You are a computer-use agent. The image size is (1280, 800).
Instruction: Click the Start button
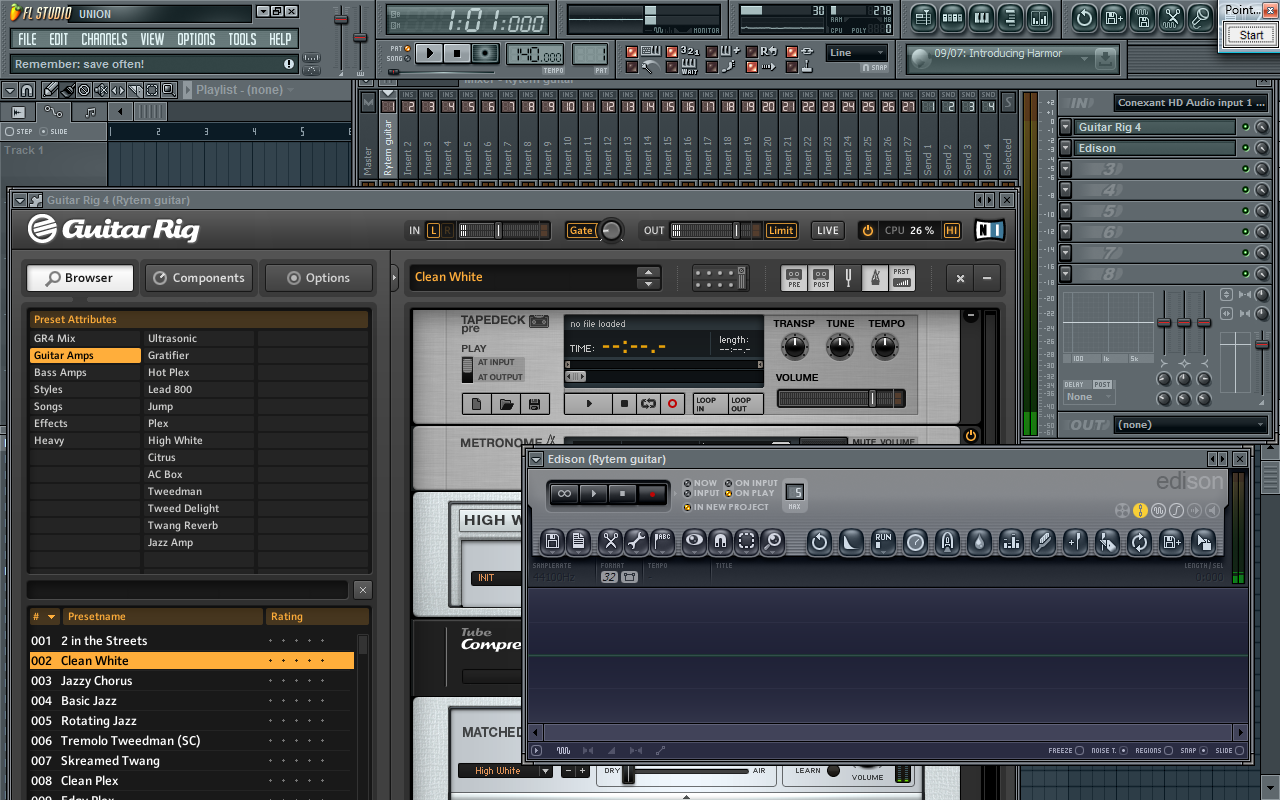point(1251,35)
